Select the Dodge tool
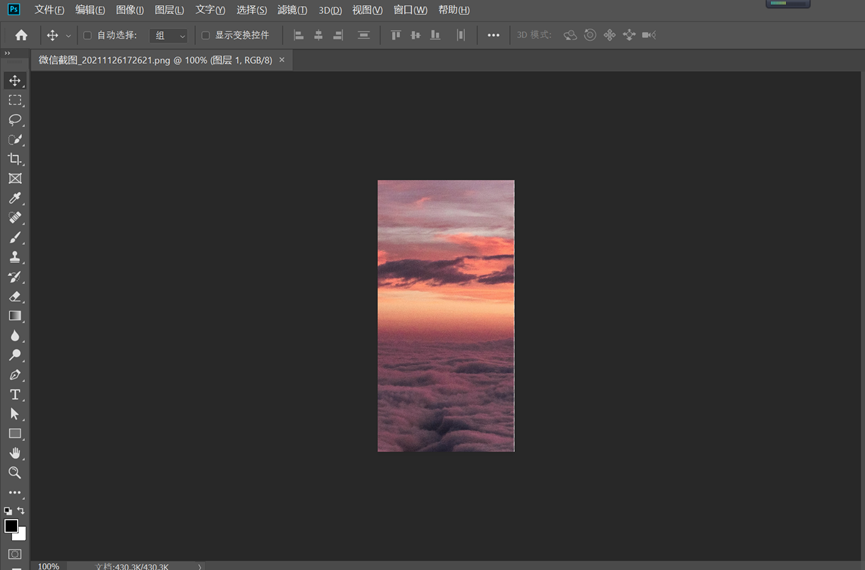The image size is (865, 570). pyautogui.click(x=15, y=355)
